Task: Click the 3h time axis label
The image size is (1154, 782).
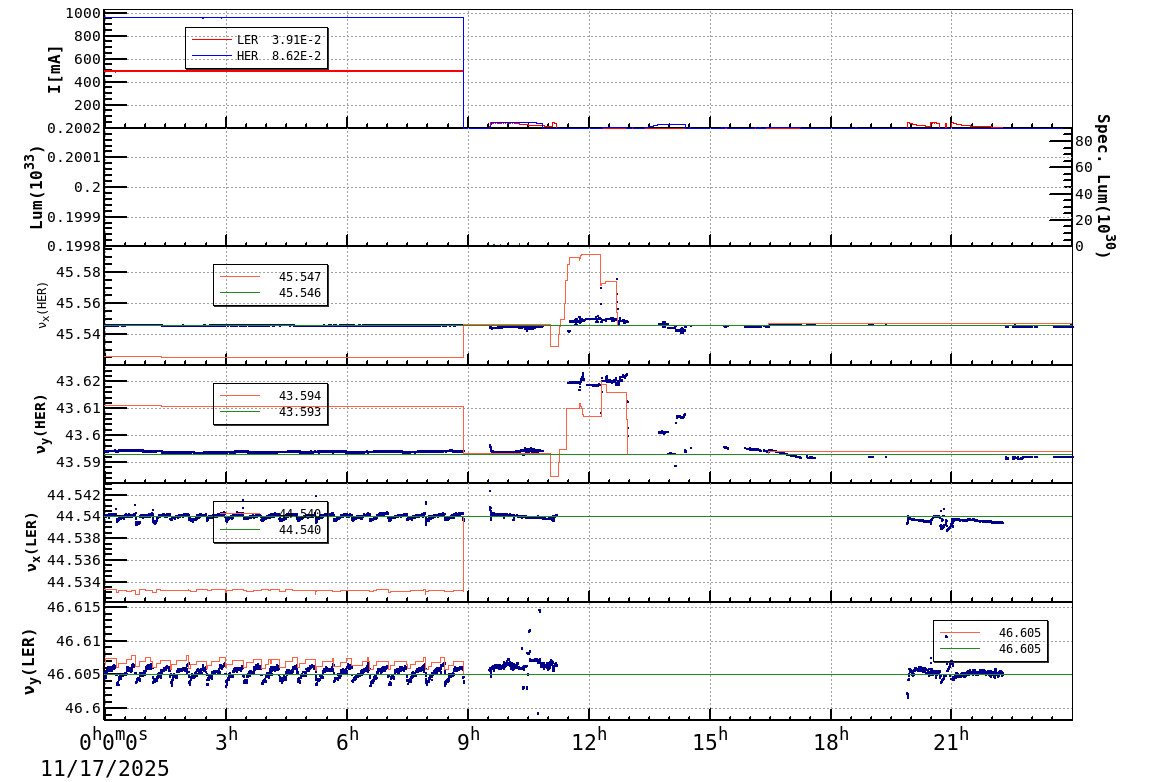Action: [227, 739]
